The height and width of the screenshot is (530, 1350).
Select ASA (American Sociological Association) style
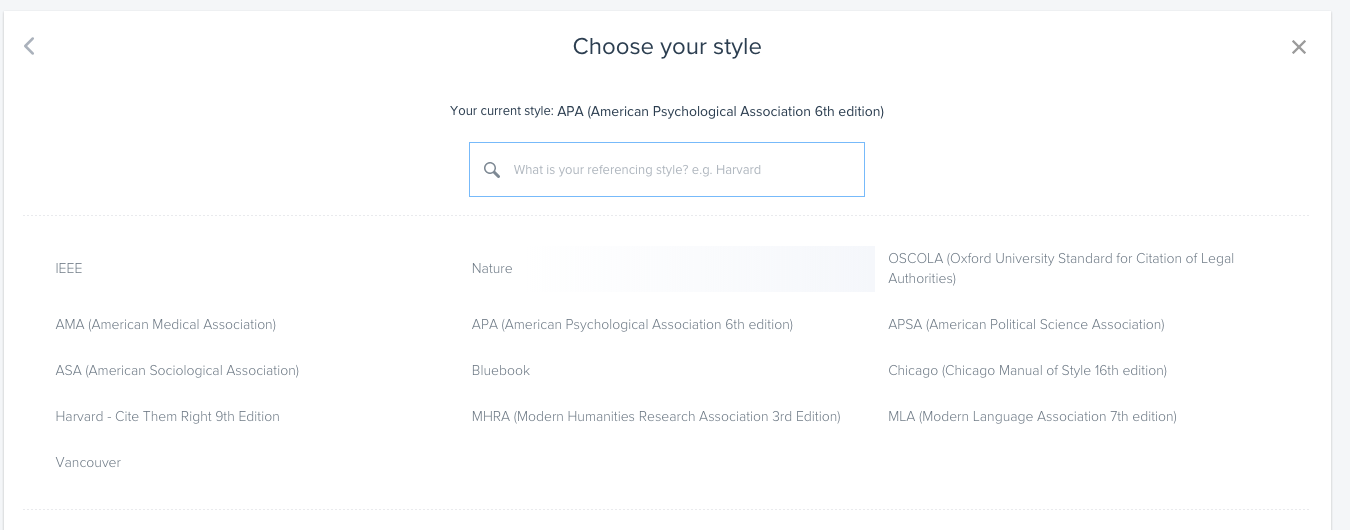(177, 371)
